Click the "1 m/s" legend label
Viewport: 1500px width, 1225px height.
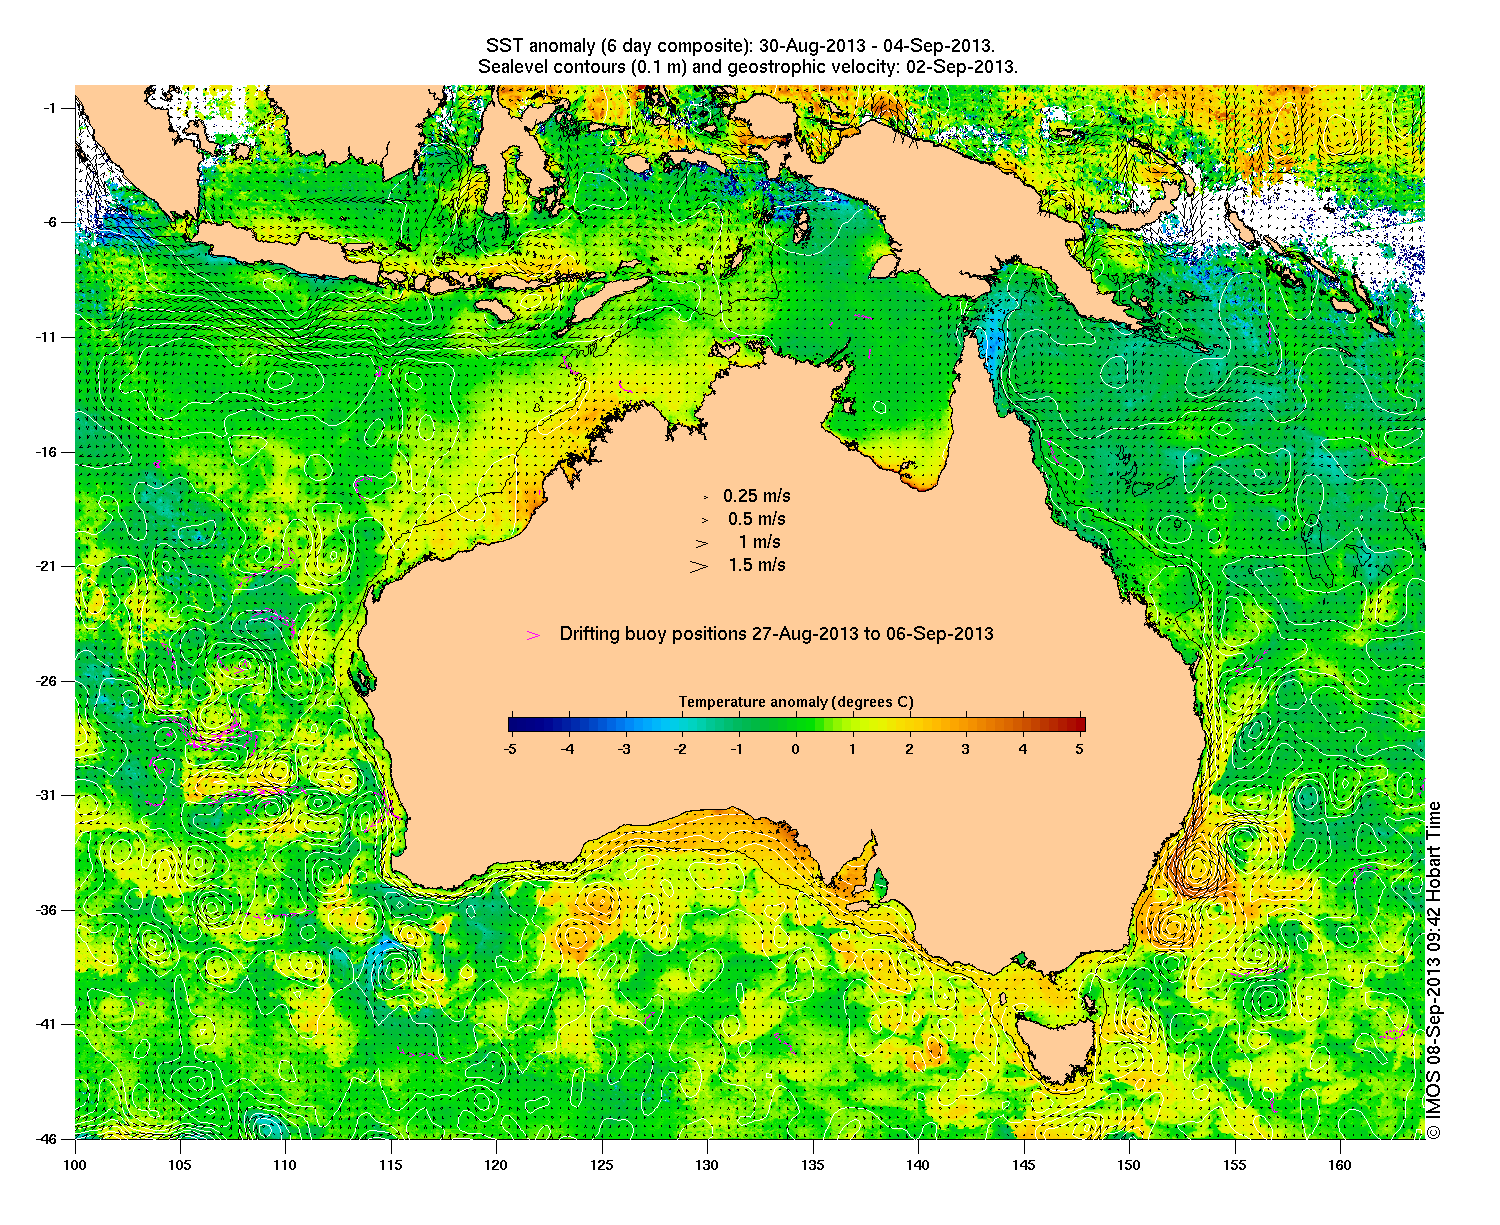tap(760, 542)
